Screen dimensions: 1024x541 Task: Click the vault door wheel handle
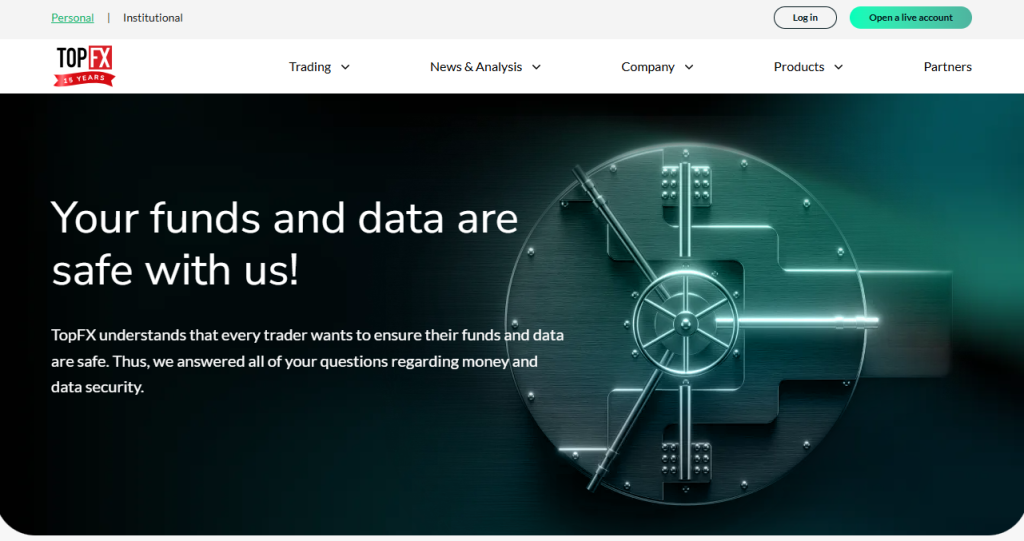[x=684, y=321]
